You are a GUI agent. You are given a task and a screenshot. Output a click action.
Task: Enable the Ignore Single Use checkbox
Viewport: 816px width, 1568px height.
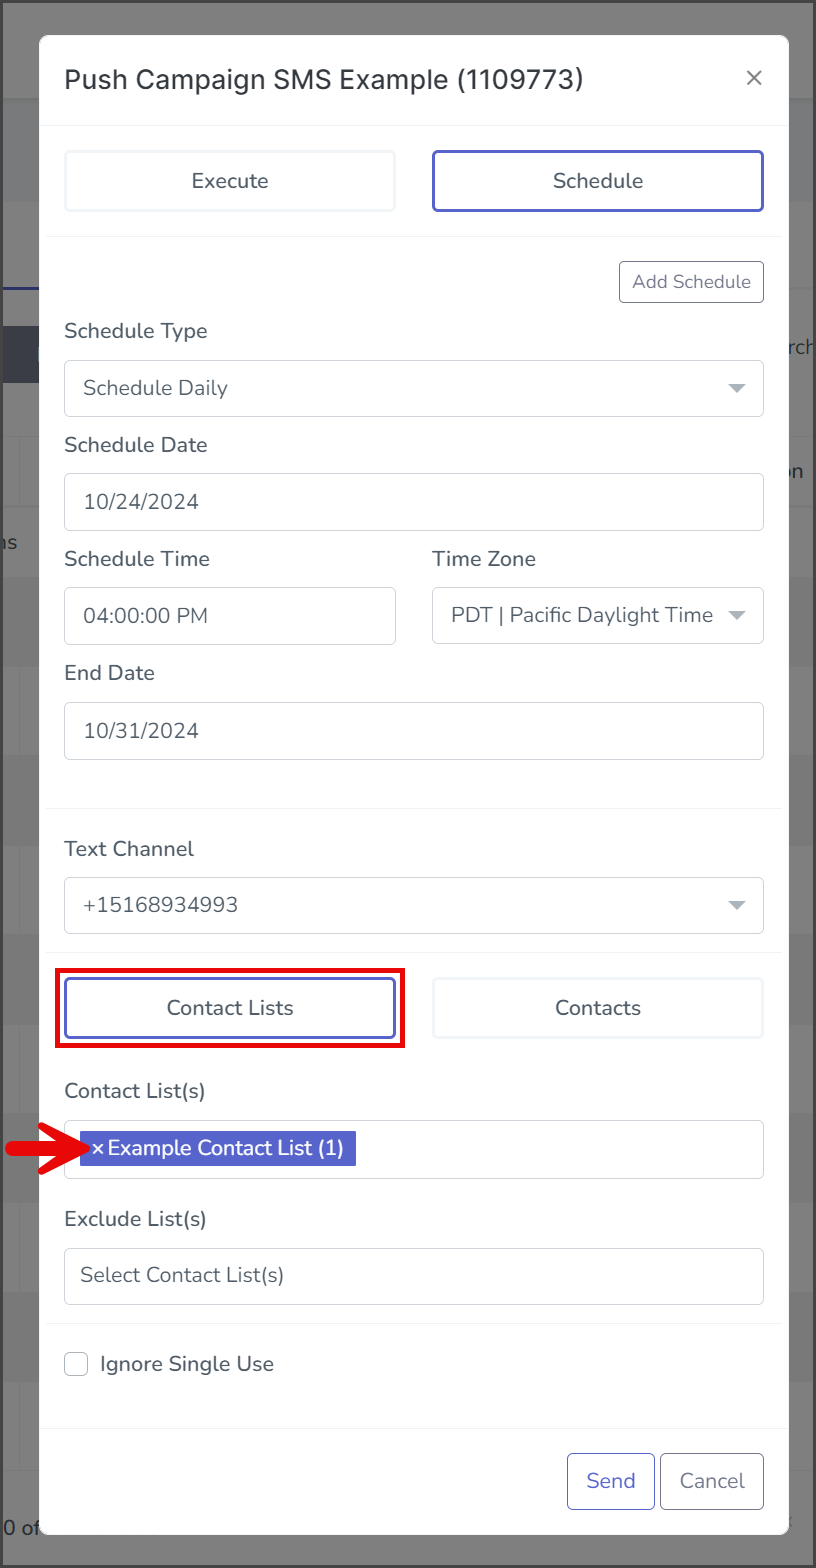point(76,1364)
